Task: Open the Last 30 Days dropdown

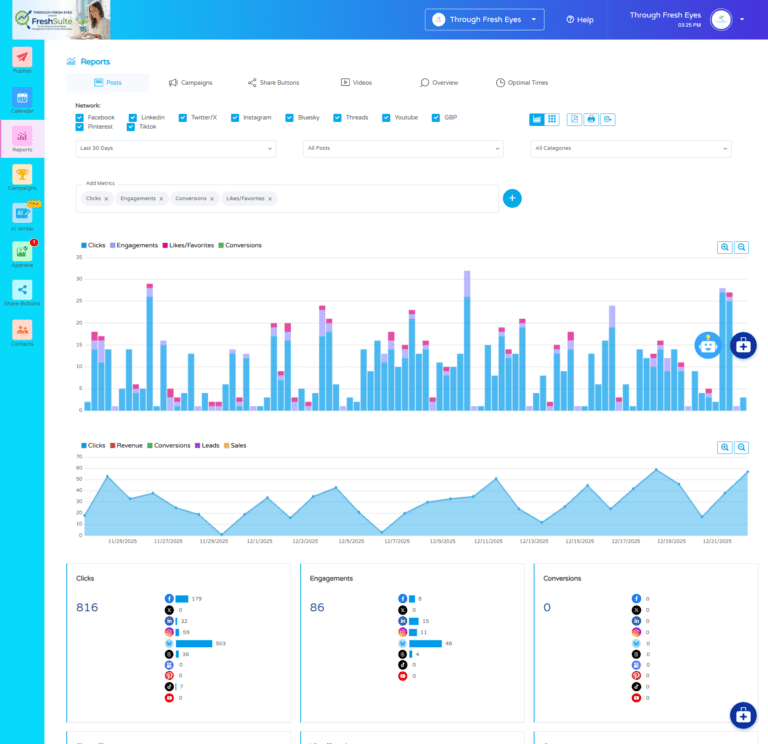Action: click(176, 148)
